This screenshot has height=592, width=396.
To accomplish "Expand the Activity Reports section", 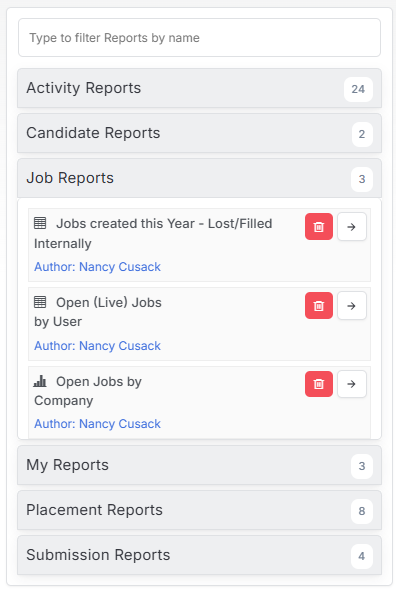I will click(x=199, y=88).
